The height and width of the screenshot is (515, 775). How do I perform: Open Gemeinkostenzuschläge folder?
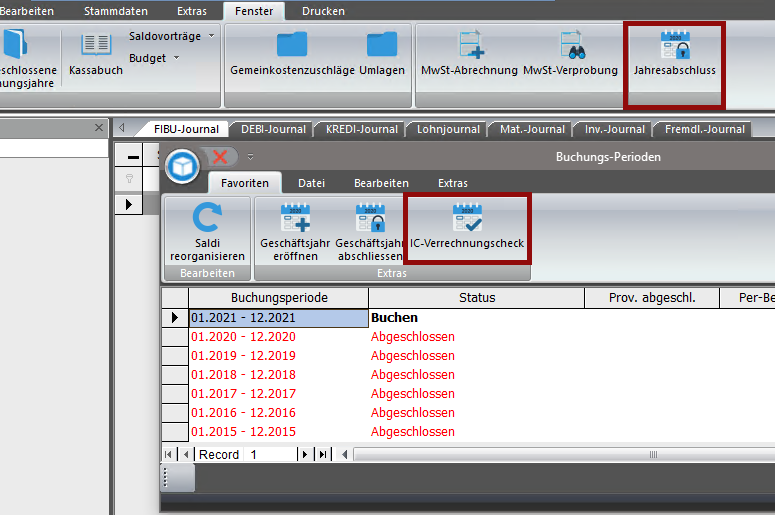pos(292,55)
